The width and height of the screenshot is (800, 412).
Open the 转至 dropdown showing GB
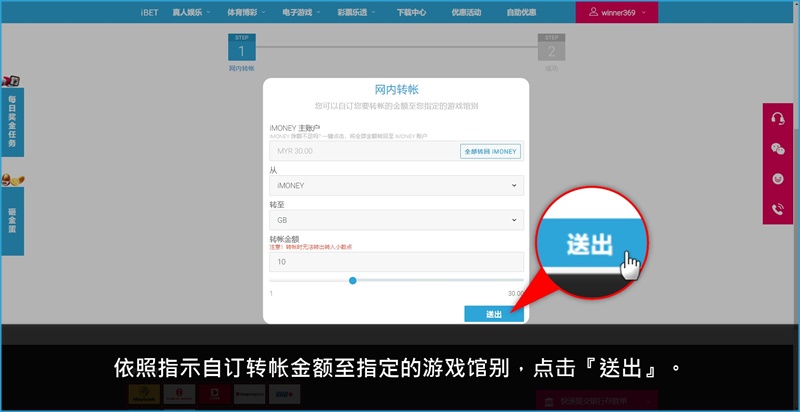coord(396,220)
